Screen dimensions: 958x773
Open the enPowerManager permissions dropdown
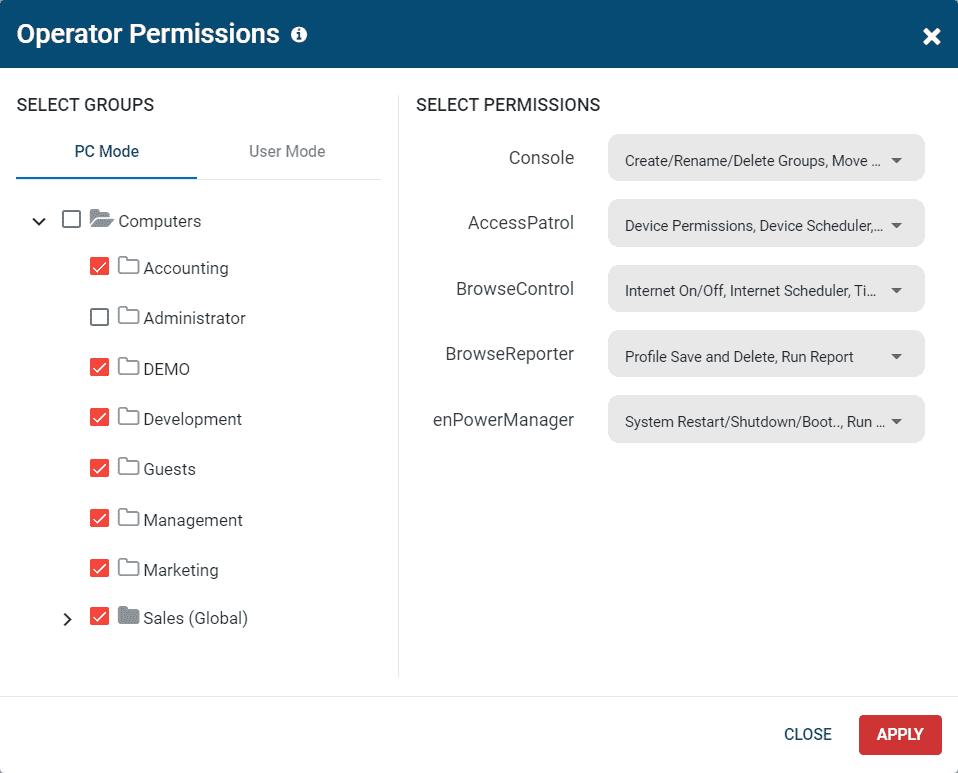click(766, 419)
